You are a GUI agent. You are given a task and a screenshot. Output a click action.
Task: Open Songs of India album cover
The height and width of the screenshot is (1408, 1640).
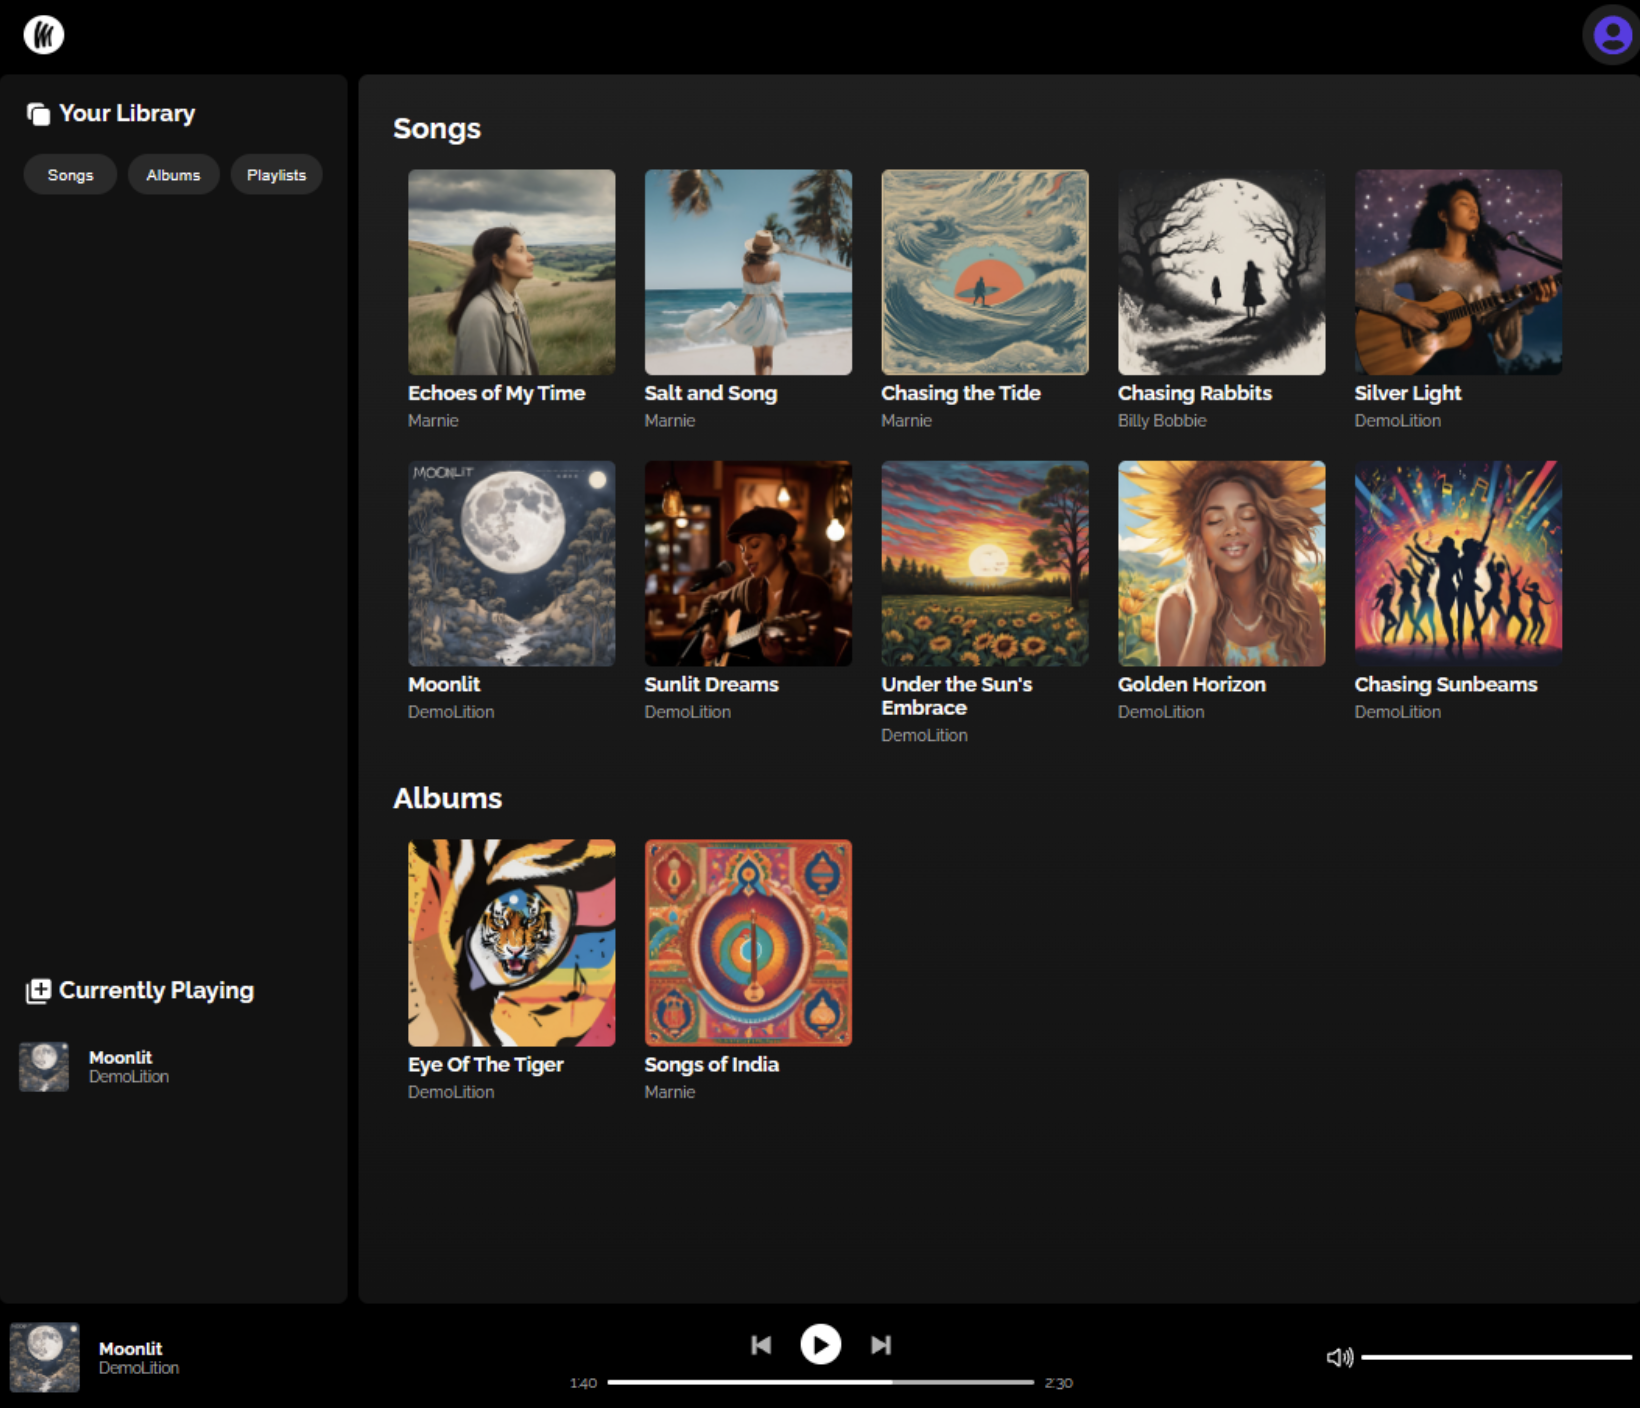(x=748, y=943)
